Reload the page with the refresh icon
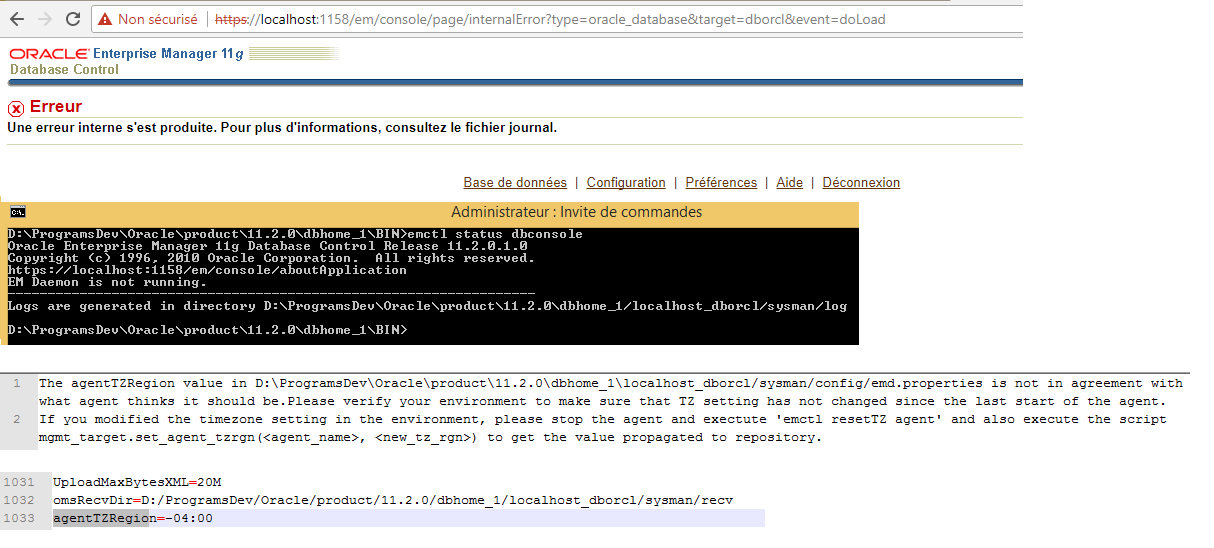Viewport: 1214px width, 548px height. 73,19
